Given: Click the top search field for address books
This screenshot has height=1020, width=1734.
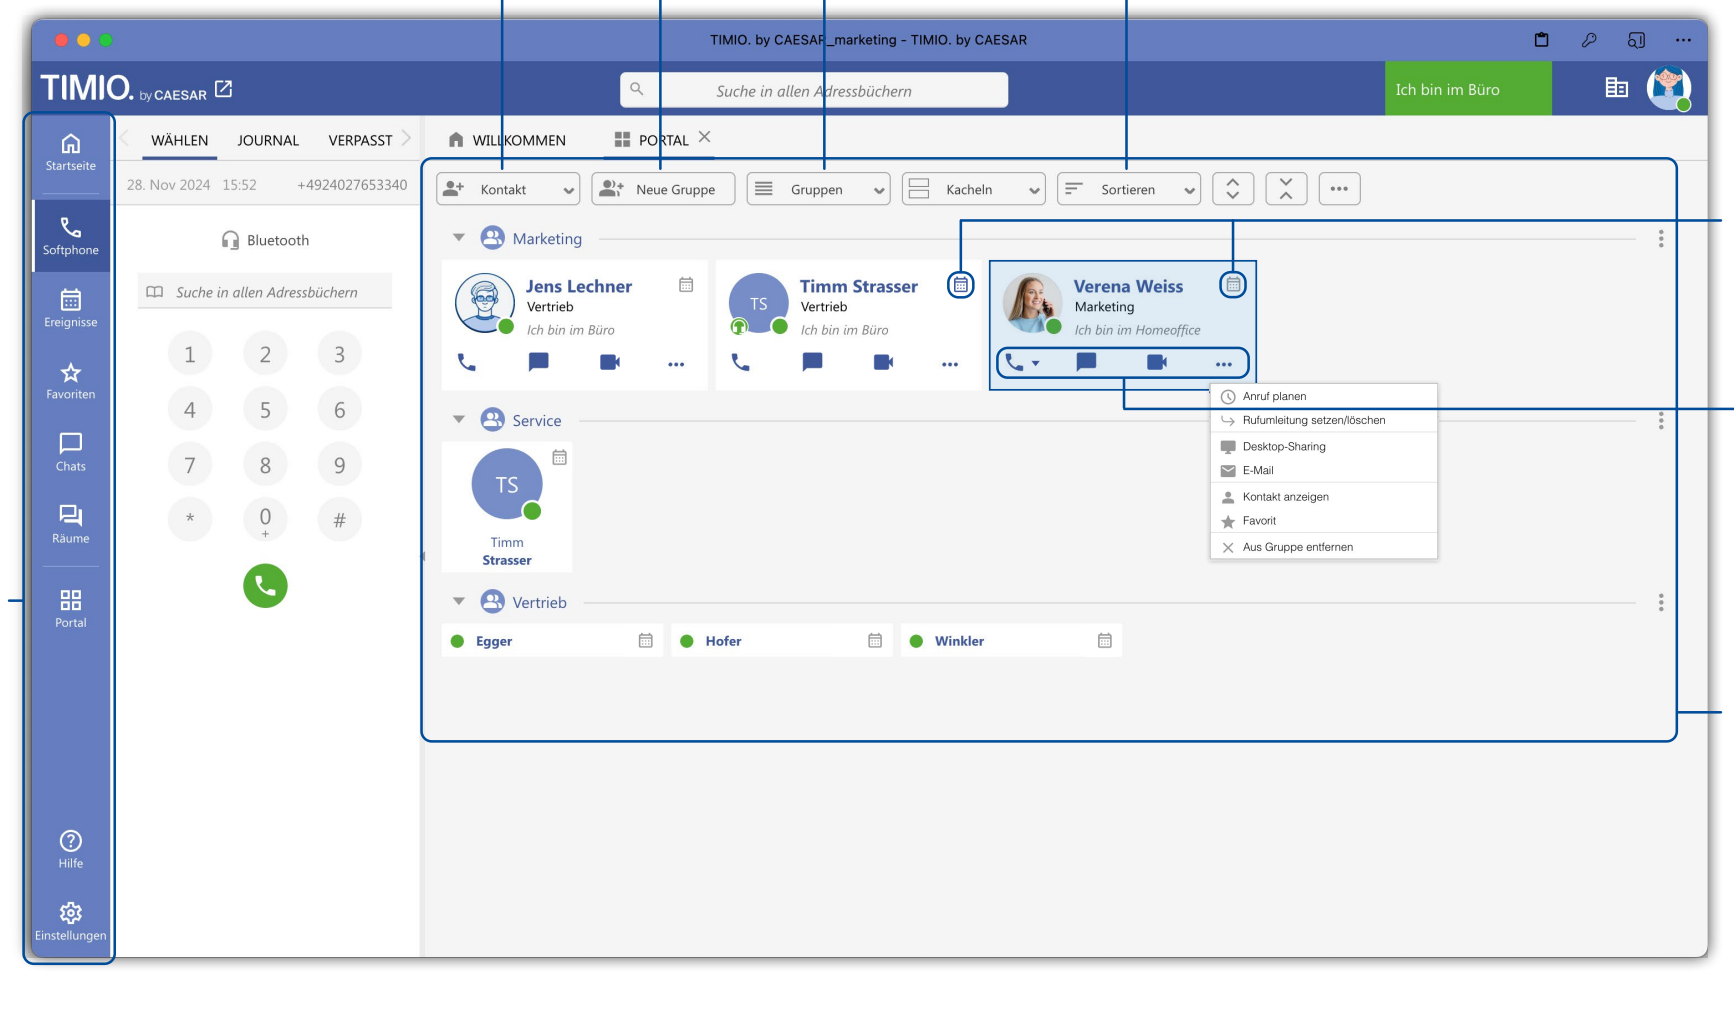Looking at the screenshot, I should tap(814, 90).
